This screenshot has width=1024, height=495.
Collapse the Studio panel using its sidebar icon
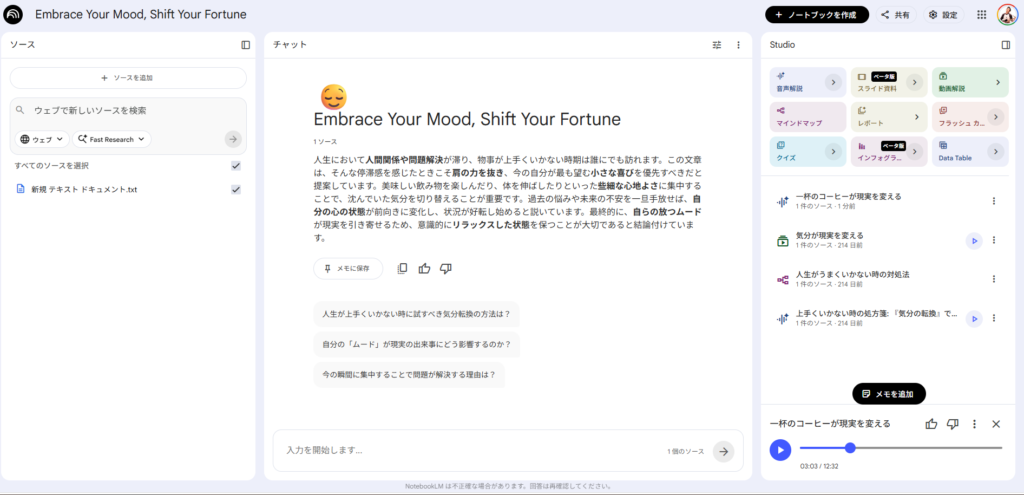coord(1006,45)
